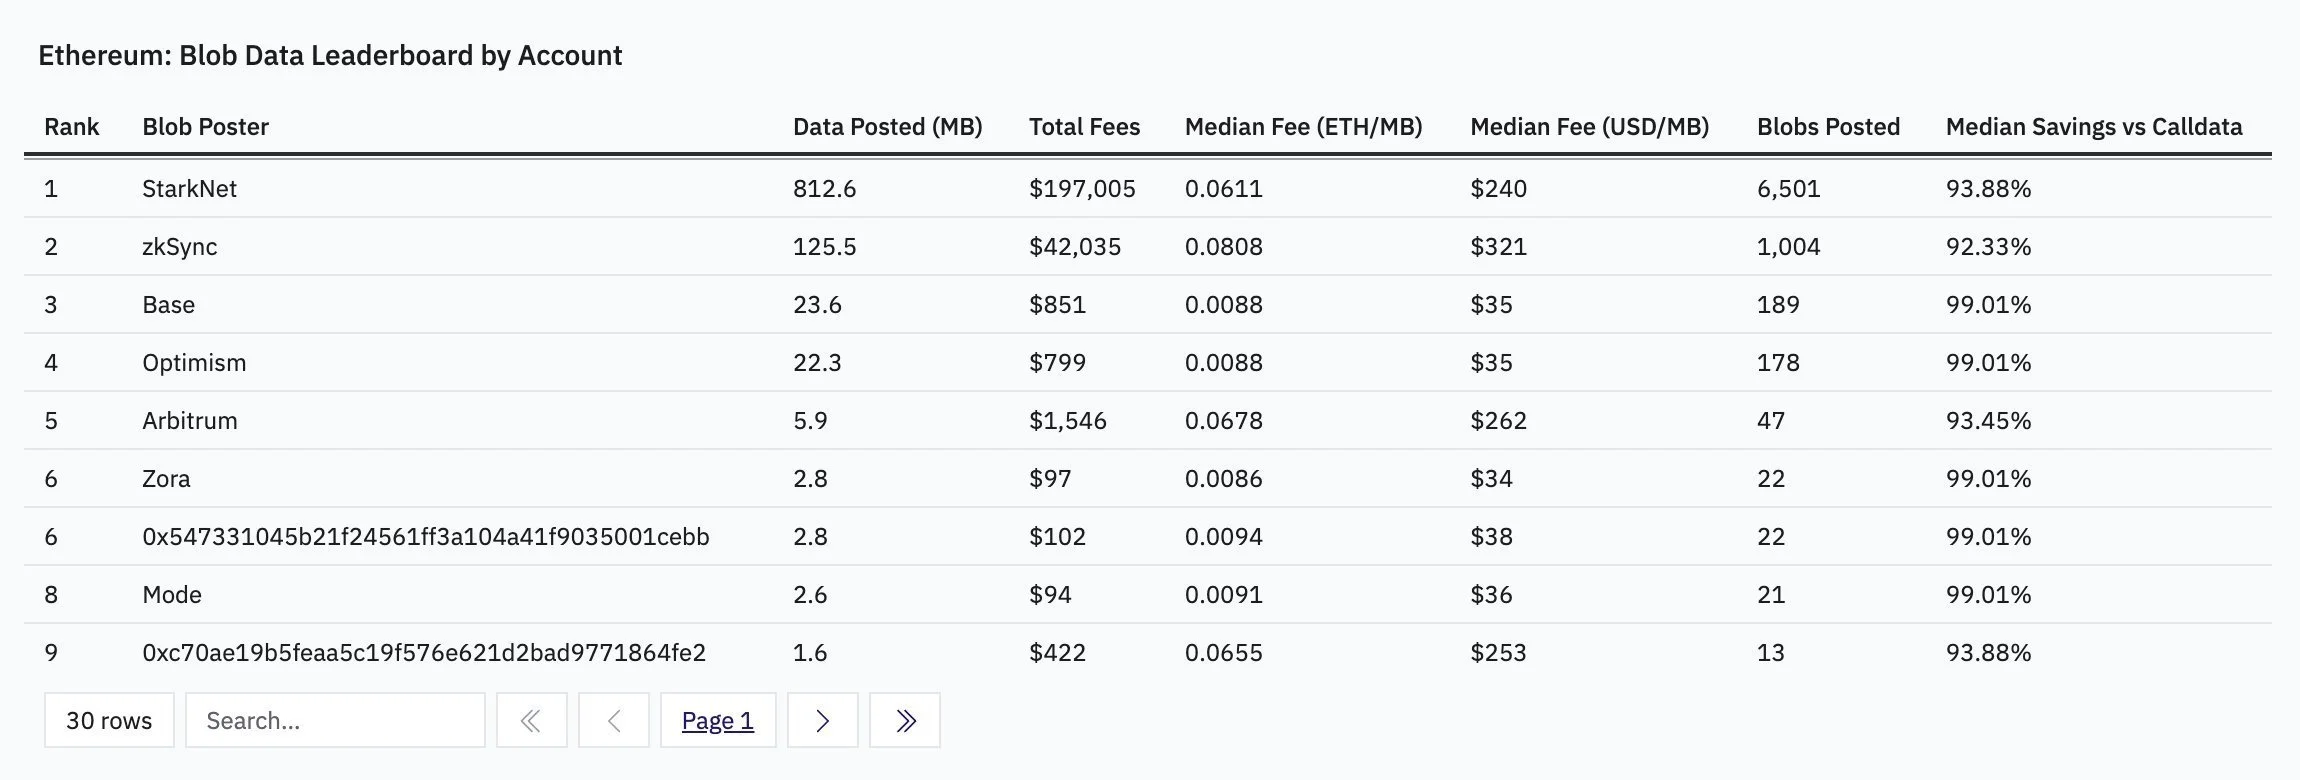Viewport: 2300px width, 780px height.
Task: Sort by Median Fee (USD/MB) header
Action: coord(1589,127)
